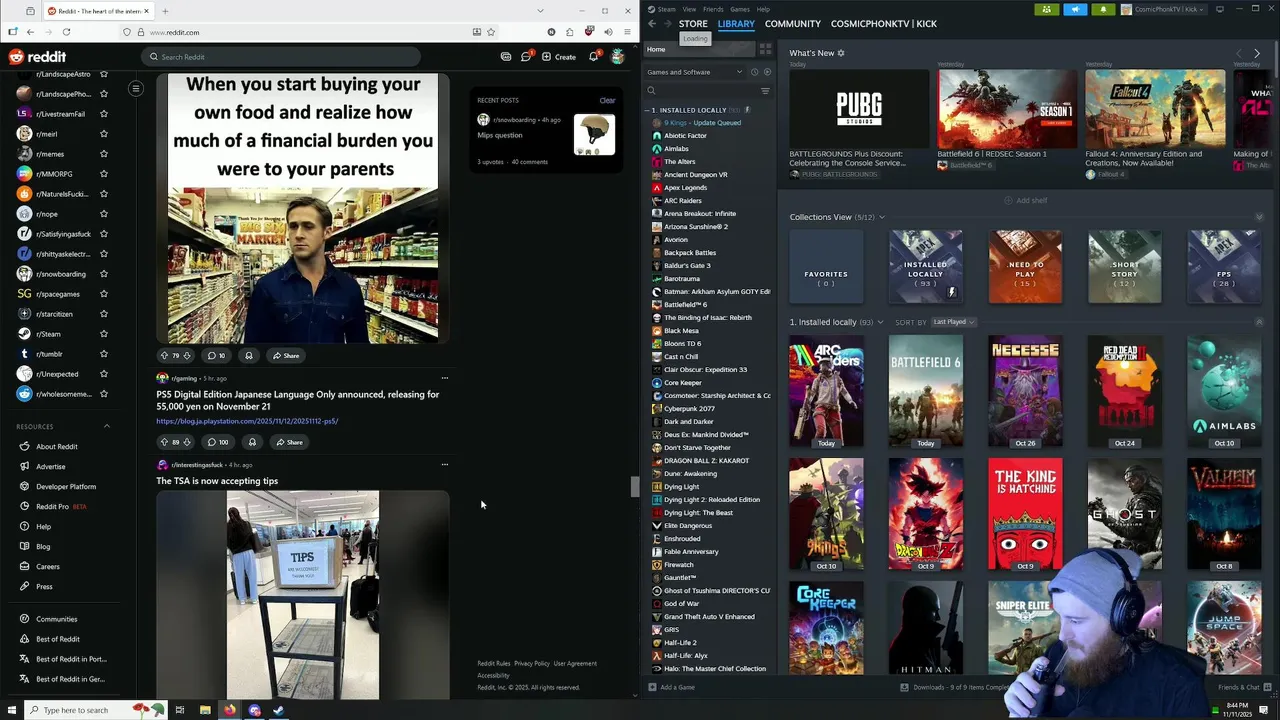Give award on the grocery meme post
This screenshot has height=720, width=1280.
tap(249, 355)
